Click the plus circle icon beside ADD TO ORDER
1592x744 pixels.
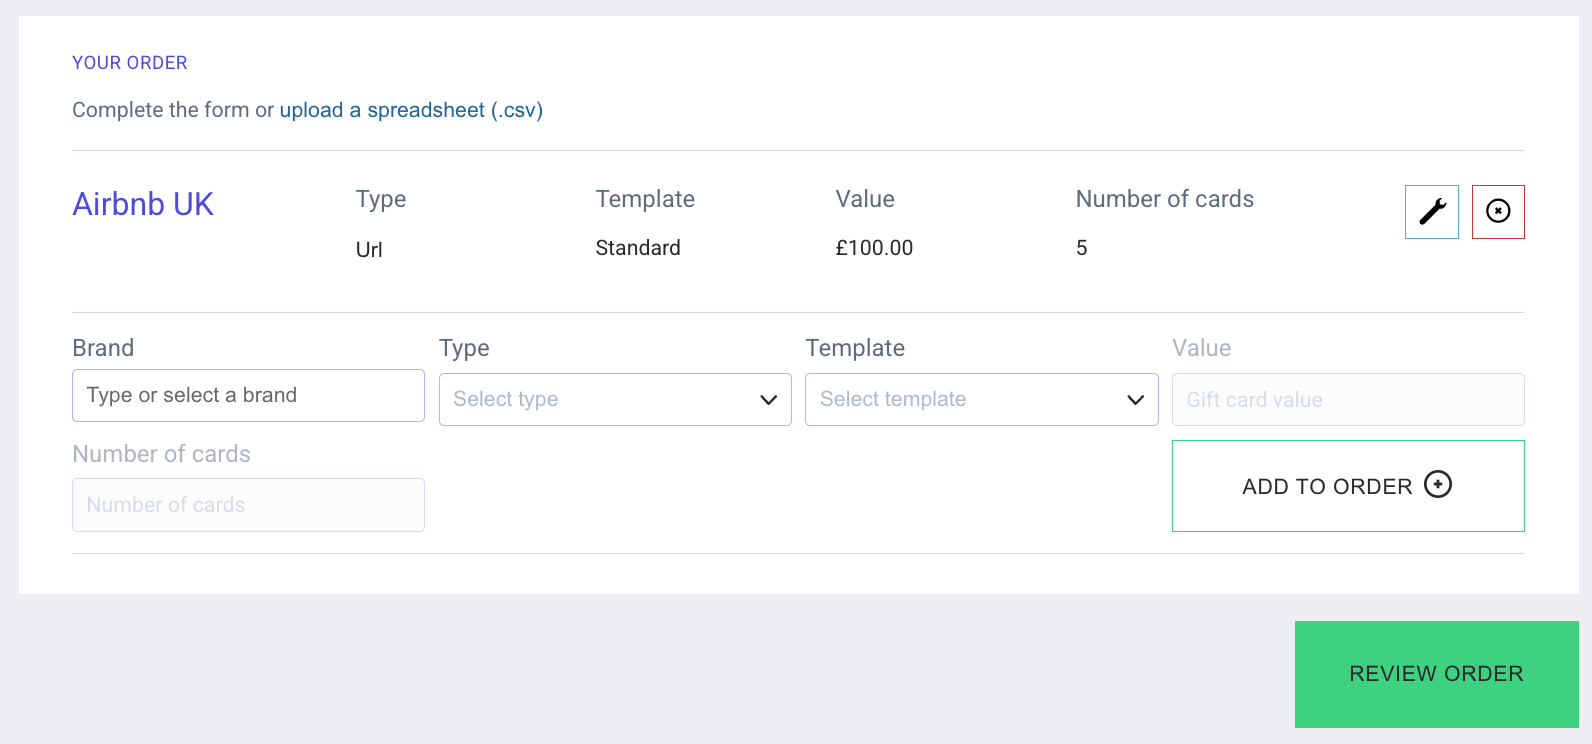point(1437,485)
